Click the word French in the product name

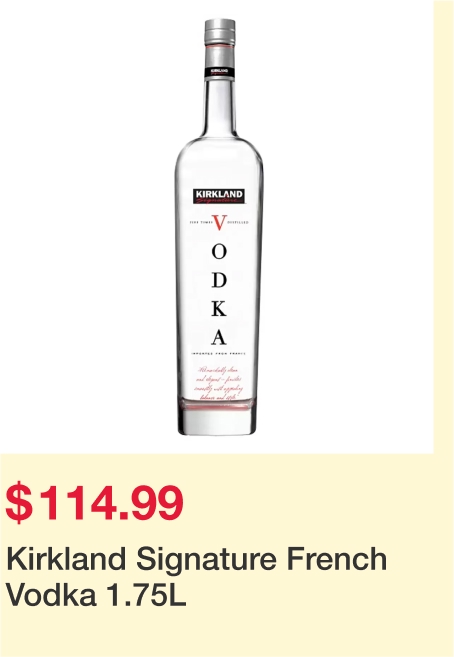point(337,559)
